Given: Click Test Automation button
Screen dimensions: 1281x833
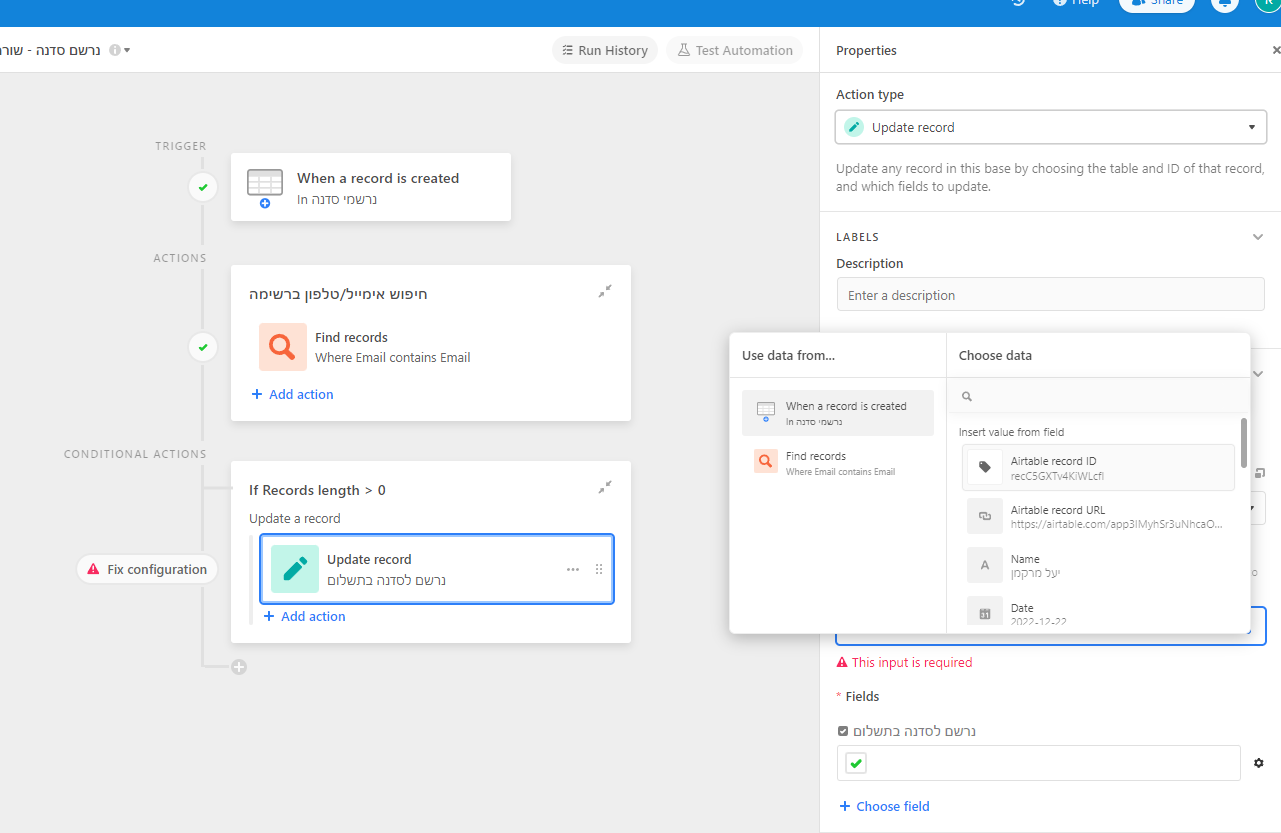Looking at the screenshot, I should click(735, 50).
